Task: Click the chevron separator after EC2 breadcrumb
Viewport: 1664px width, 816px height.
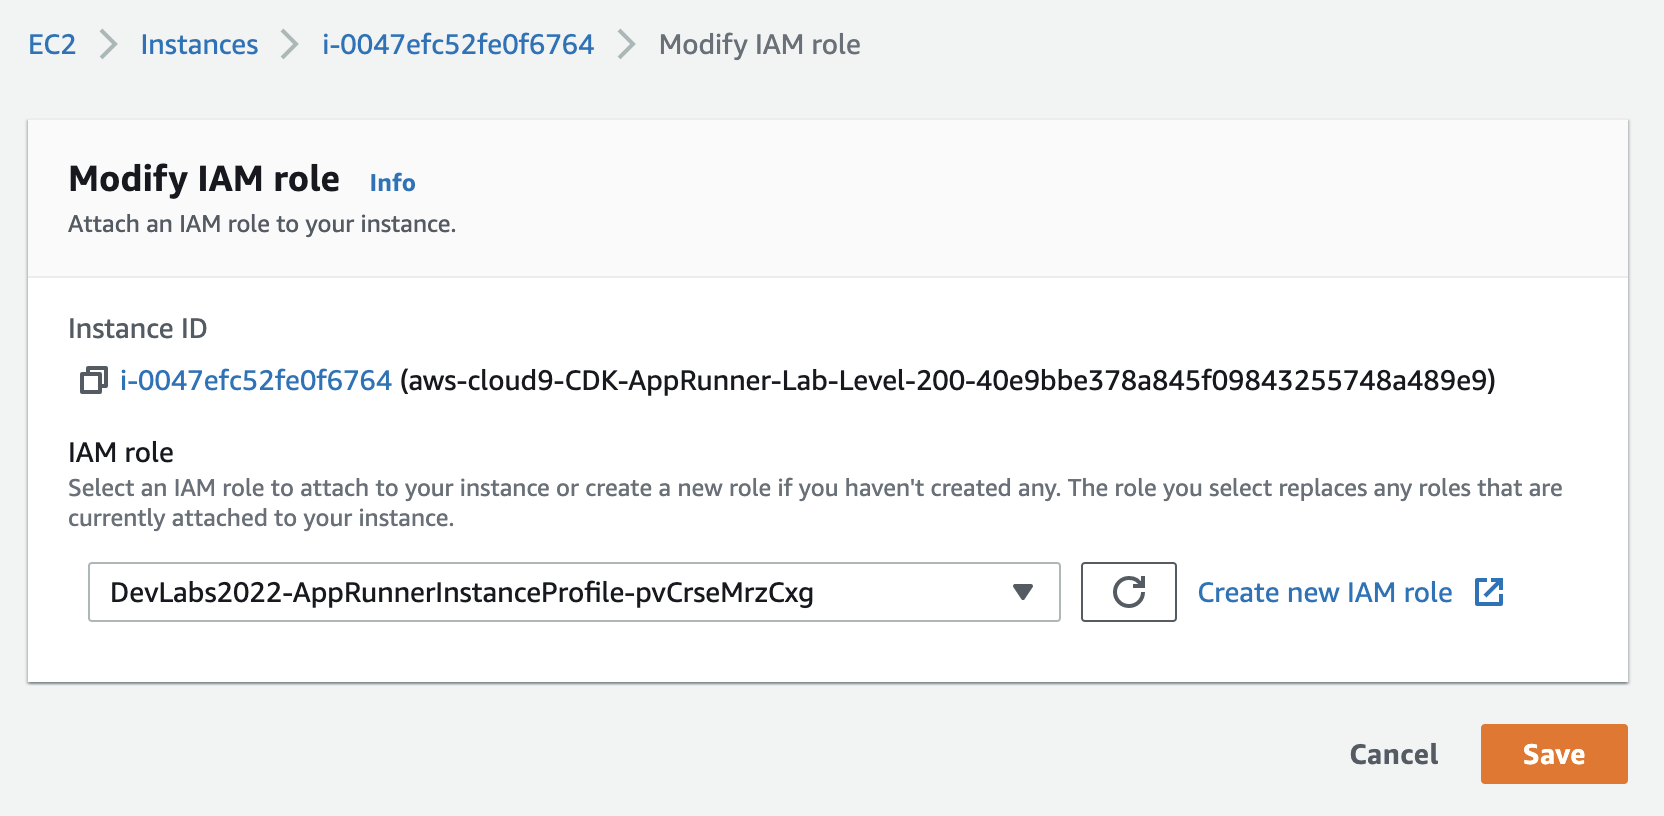Action: click(108, 44)
